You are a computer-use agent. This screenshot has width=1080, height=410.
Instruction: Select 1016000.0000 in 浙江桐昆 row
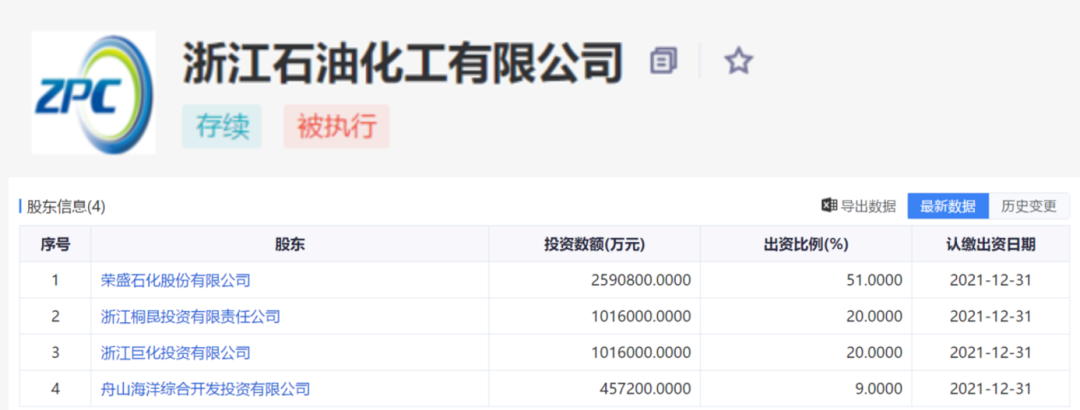point(594,316)
